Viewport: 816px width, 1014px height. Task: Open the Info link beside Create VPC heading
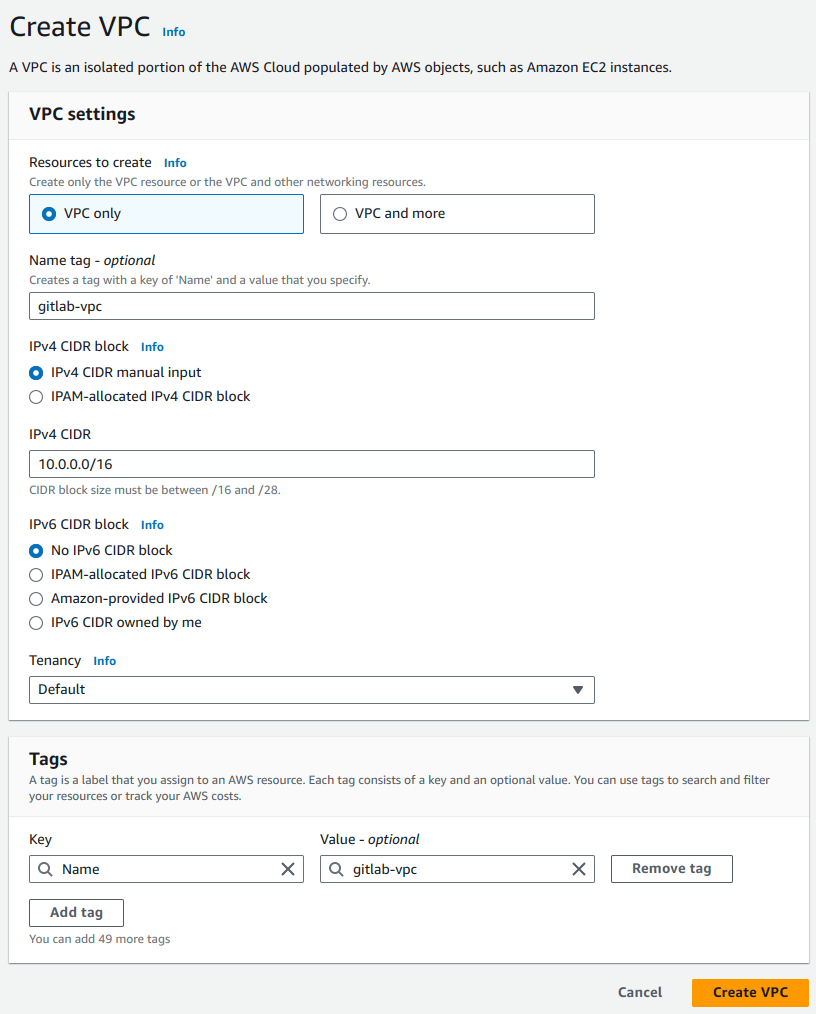pyautogui.click(x=173, y=31)
